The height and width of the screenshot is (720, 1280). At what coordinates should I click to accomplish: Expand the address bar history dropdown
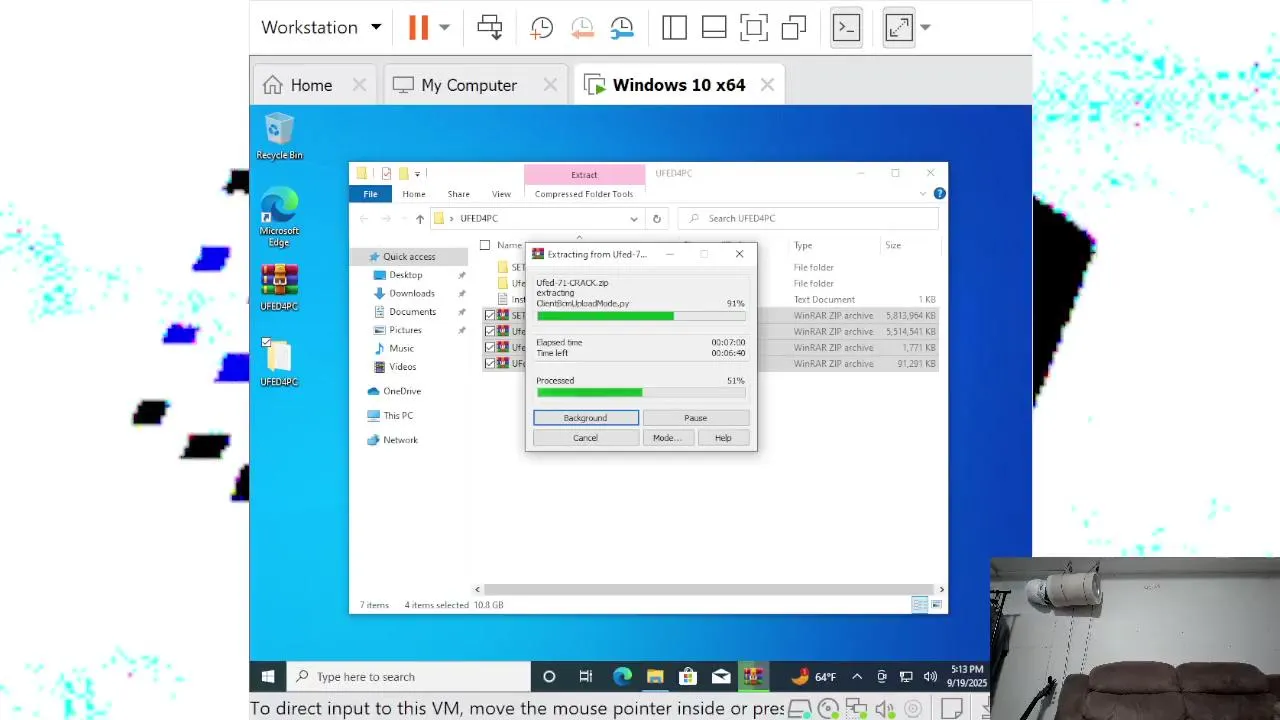(633, 219)
